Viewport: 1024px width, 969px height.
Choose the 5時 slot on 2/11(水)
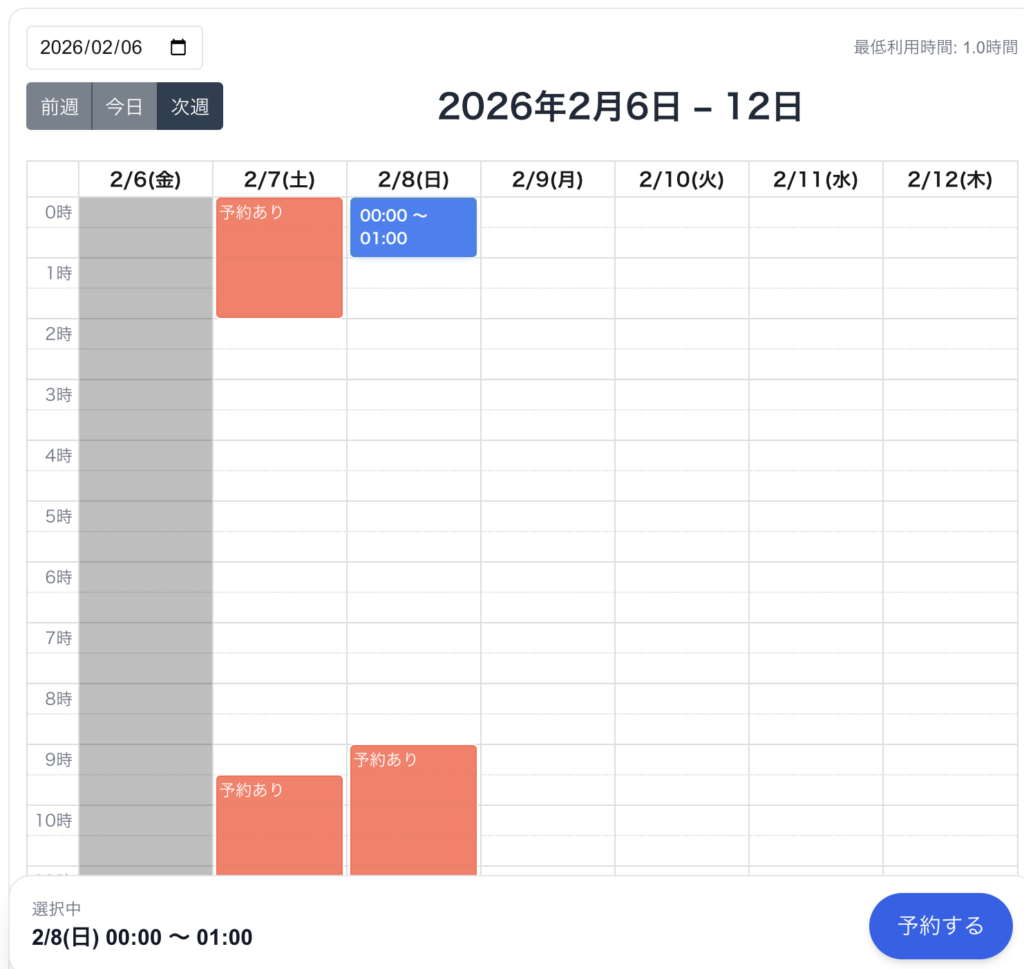tap(815, 517)
